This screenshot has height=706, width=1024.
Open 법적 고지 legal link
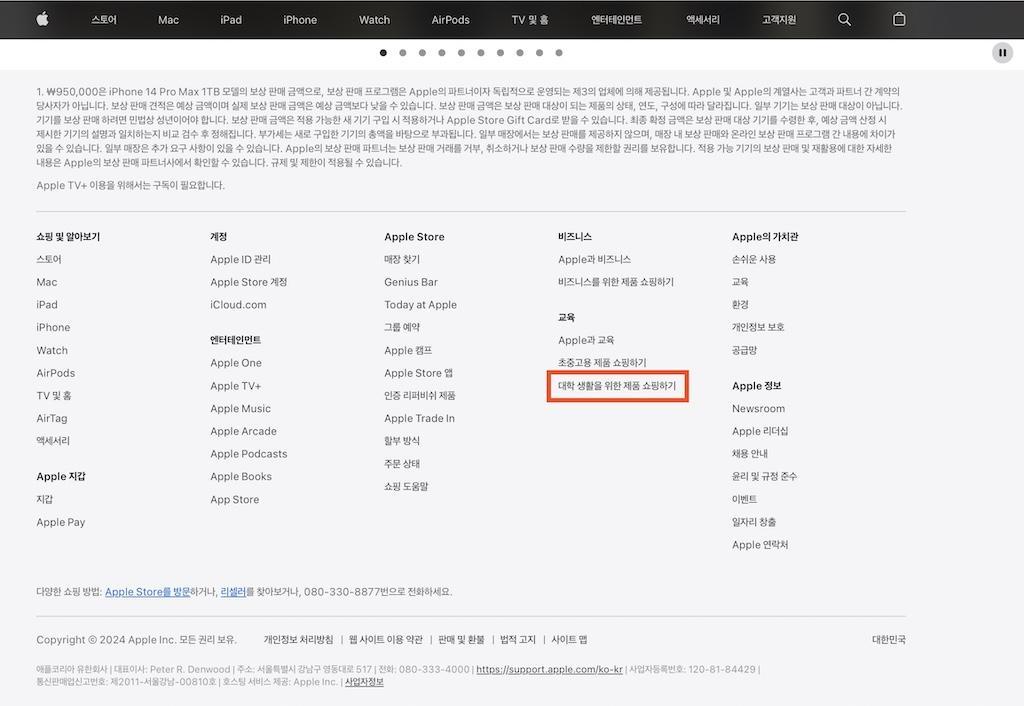(x=518, y=640)
